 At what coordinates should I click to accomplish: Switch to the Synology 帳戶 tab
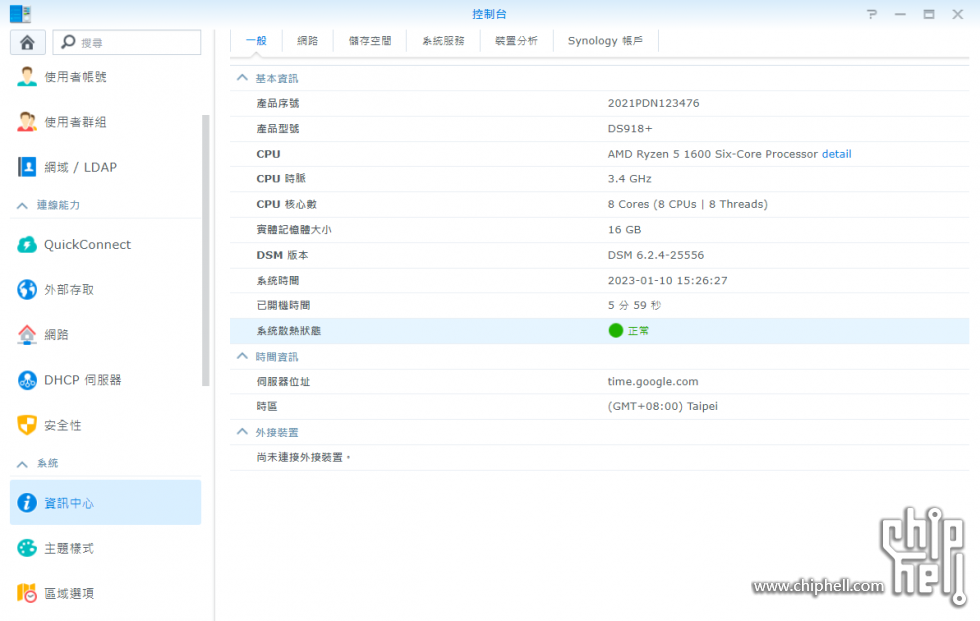[x=605, y=41]
